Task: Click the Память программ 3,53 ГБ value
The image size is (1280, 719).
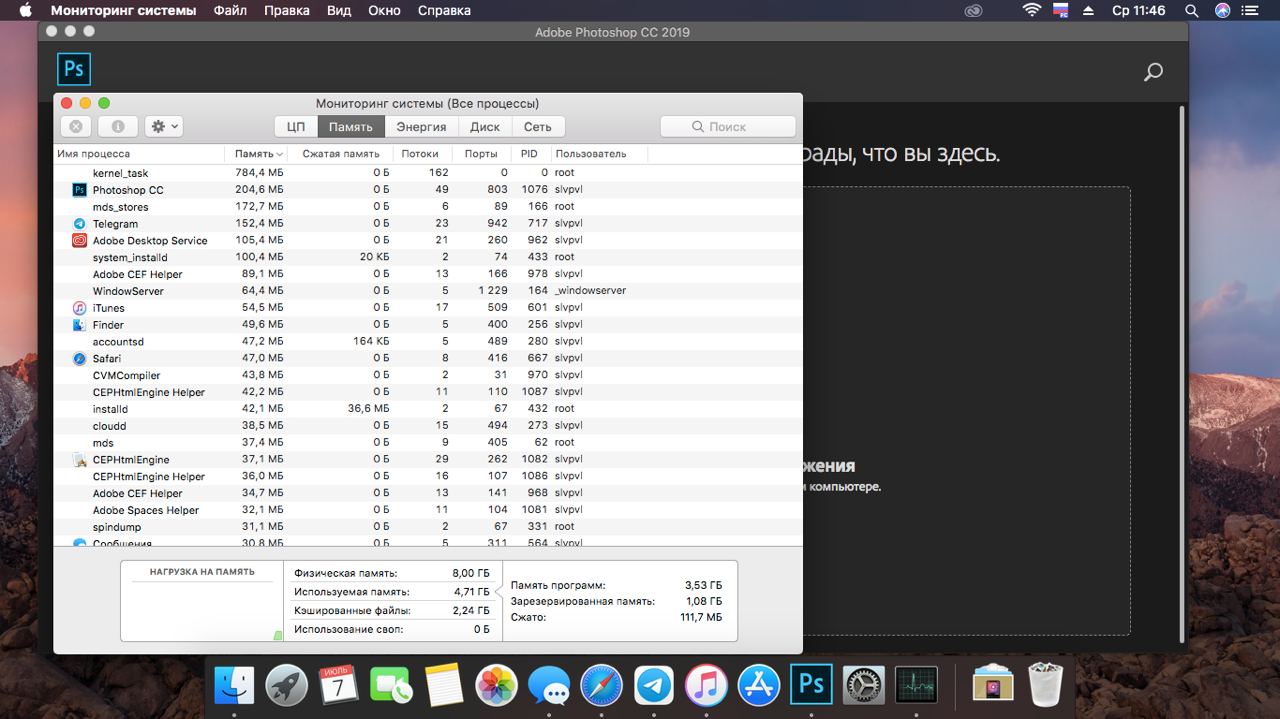Action: coord(703,585)
